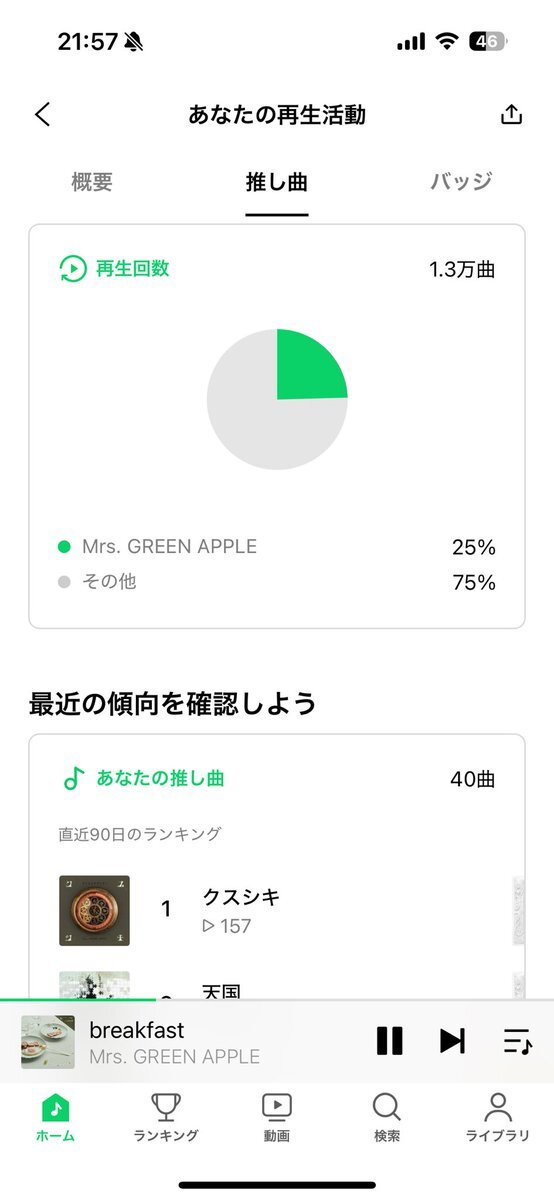Image resolution: width=554 pixels, height=1200 pixels.
Task: Switch to the 概要 tab
Action: 92,182
